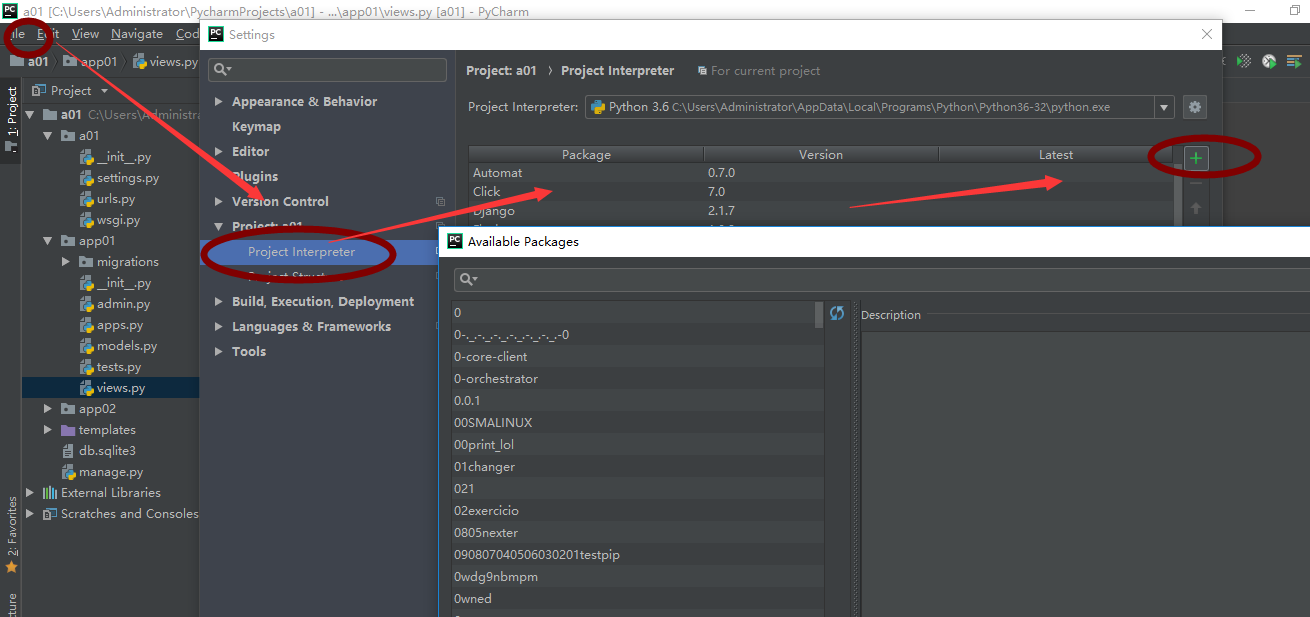Expand Appearance & Behavior in Settings

(219, 102)
